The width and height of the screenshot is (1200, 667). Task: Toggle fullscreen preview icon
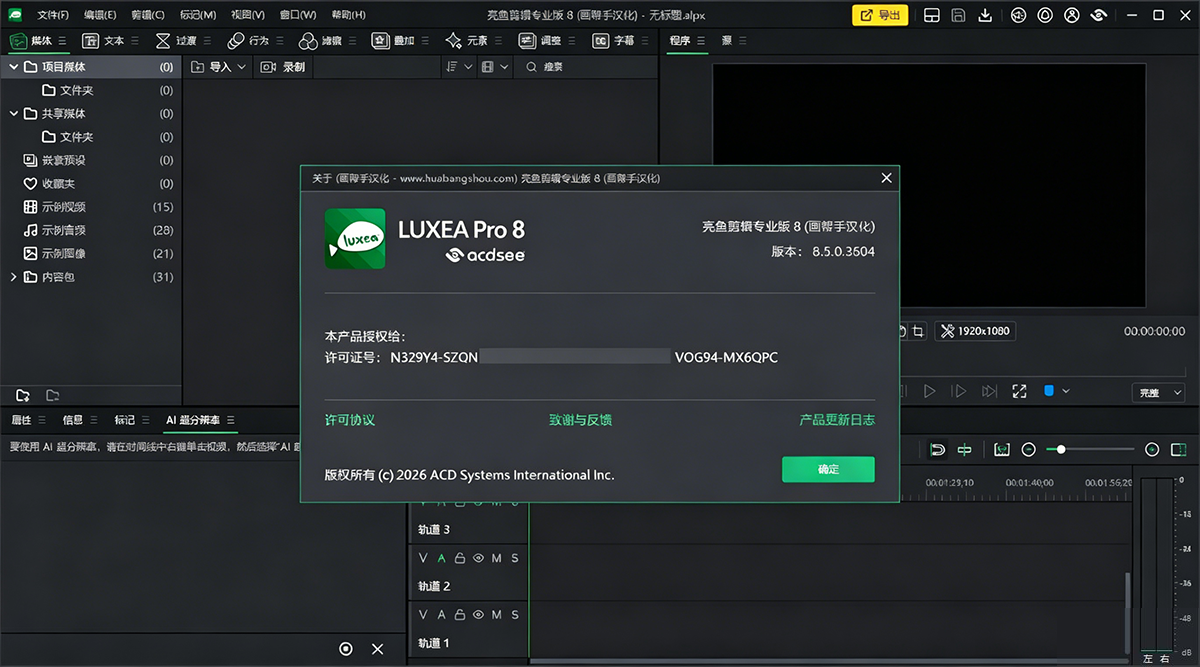[x=1019, y=392]
